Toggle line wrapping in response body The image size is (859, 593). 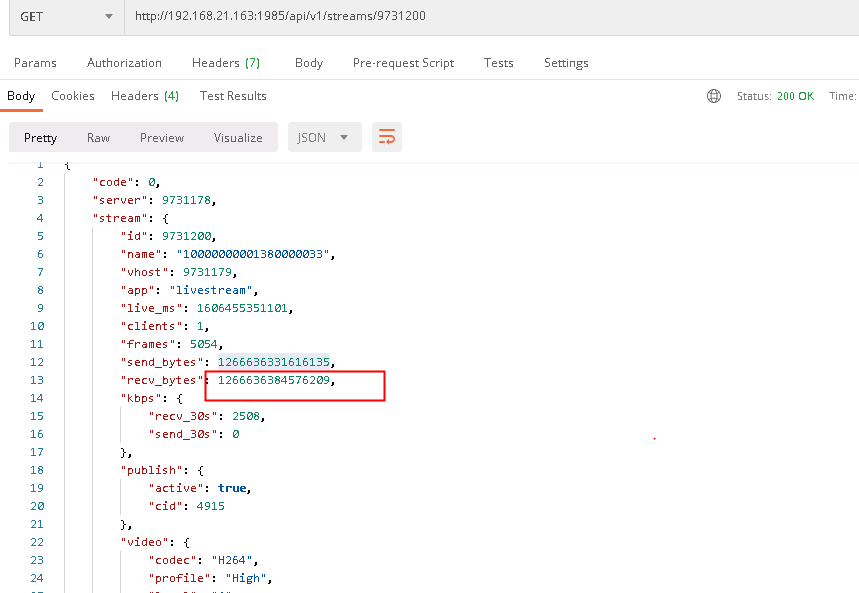[x=387, y=136]
